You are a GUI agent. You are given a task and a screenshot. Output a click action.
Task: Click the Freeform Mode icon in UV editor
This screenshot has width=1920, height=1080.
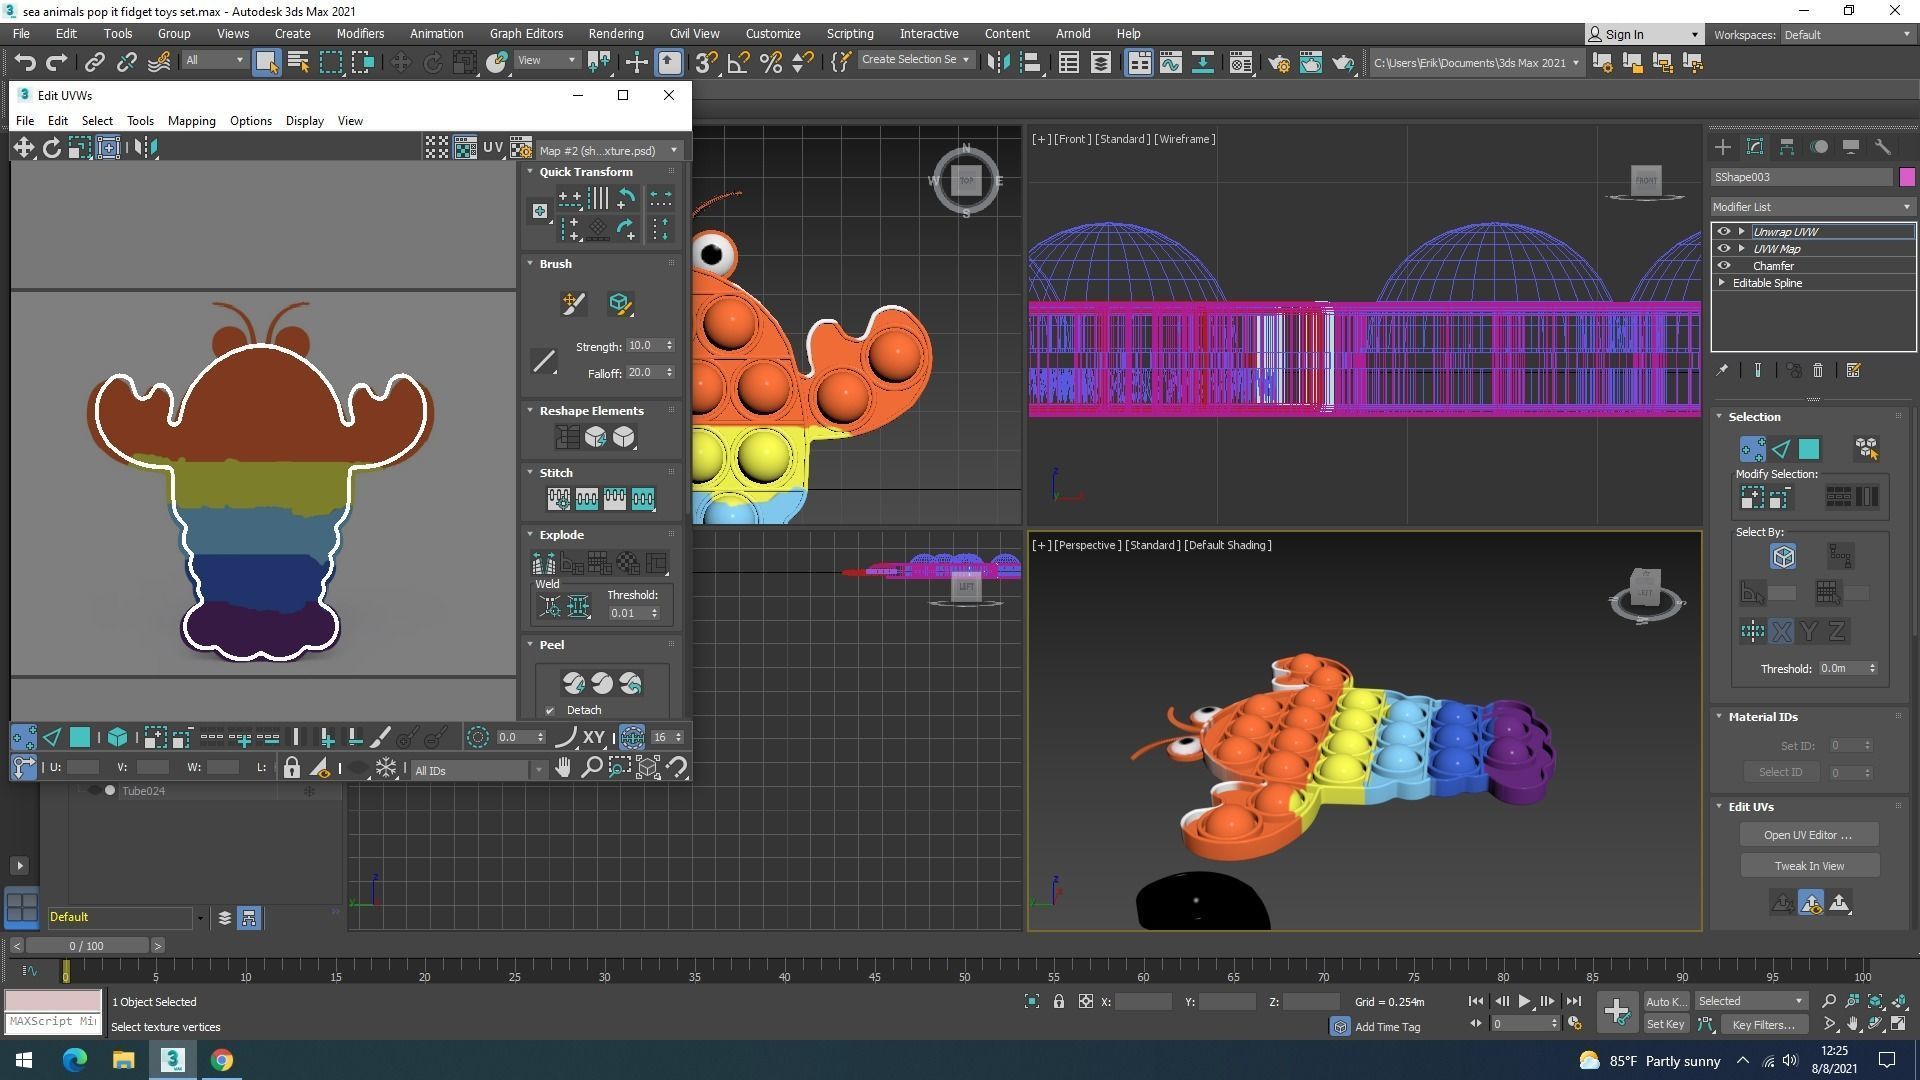coord(108,148)
